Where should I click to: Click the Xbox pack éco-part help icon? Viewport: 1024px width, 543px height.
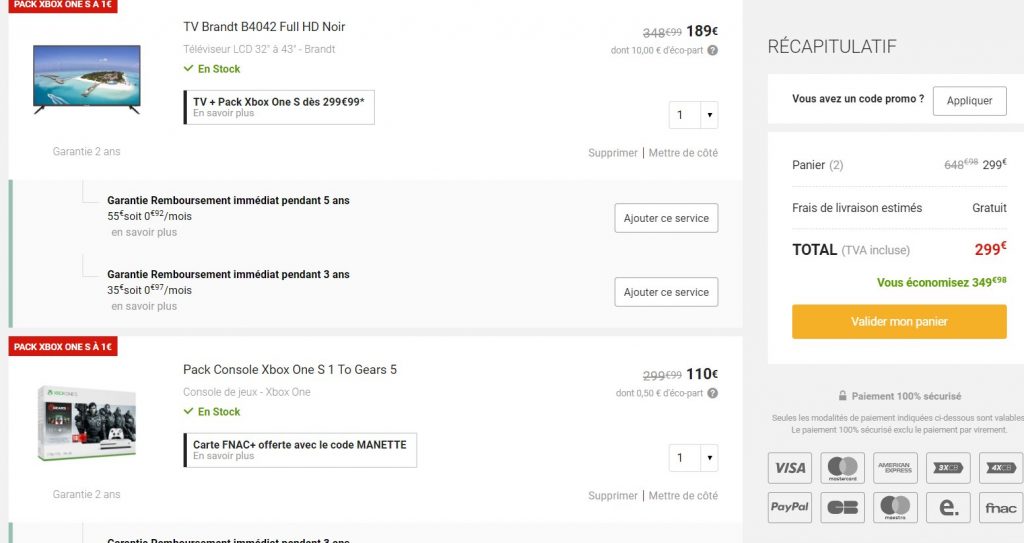[x=712, y=393]
